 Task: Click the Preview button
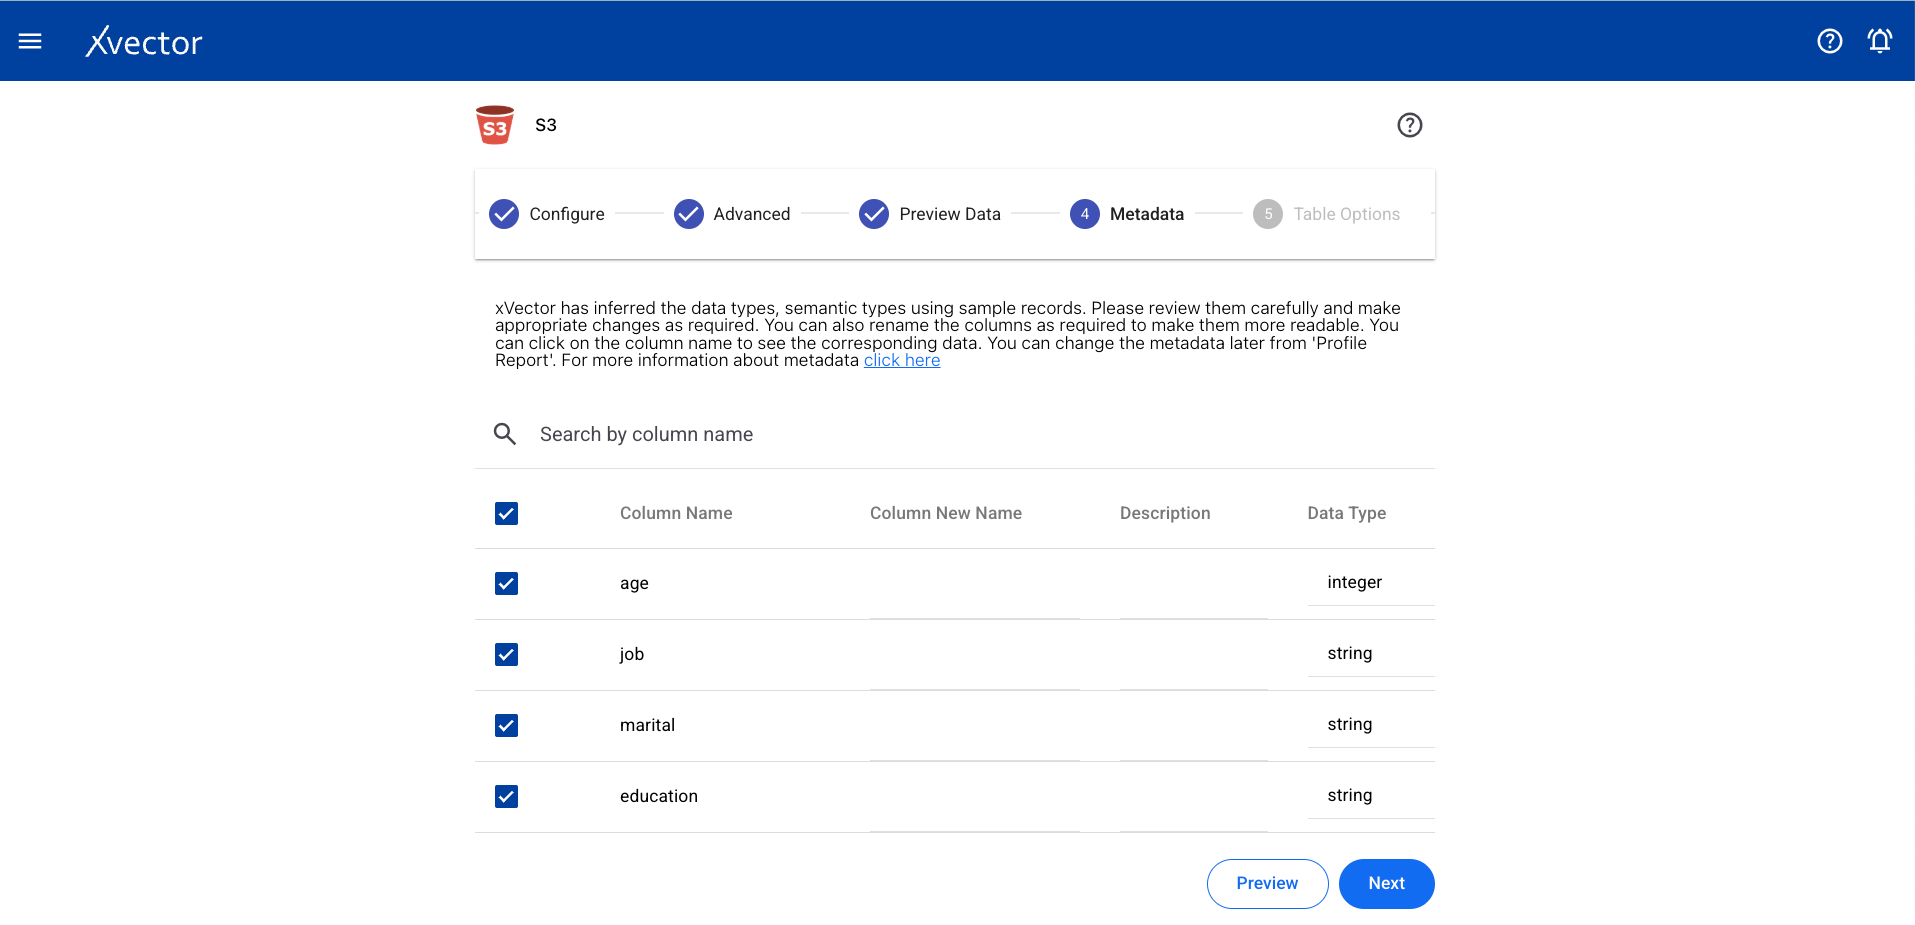[1267, 883]
